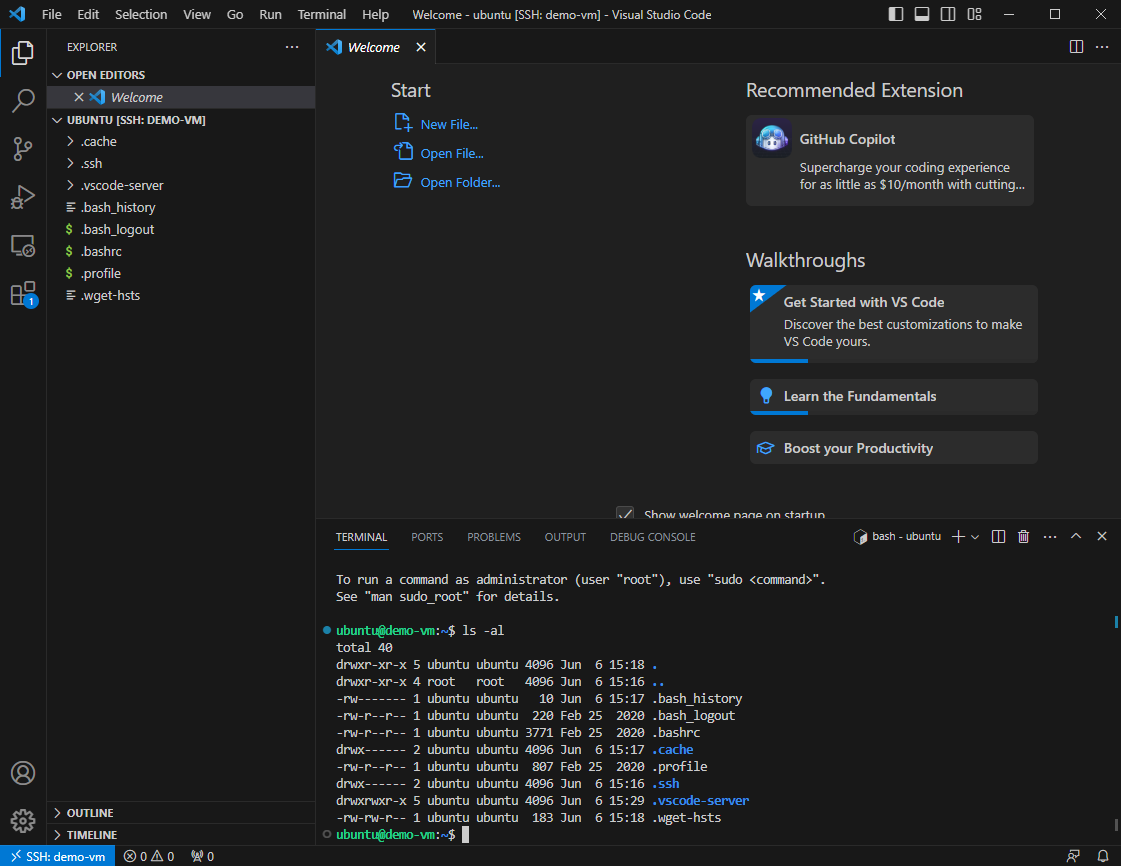This screenshot has width=1121, height=866.
Task: Open the Terminal menu
Action: pos(322,14)
